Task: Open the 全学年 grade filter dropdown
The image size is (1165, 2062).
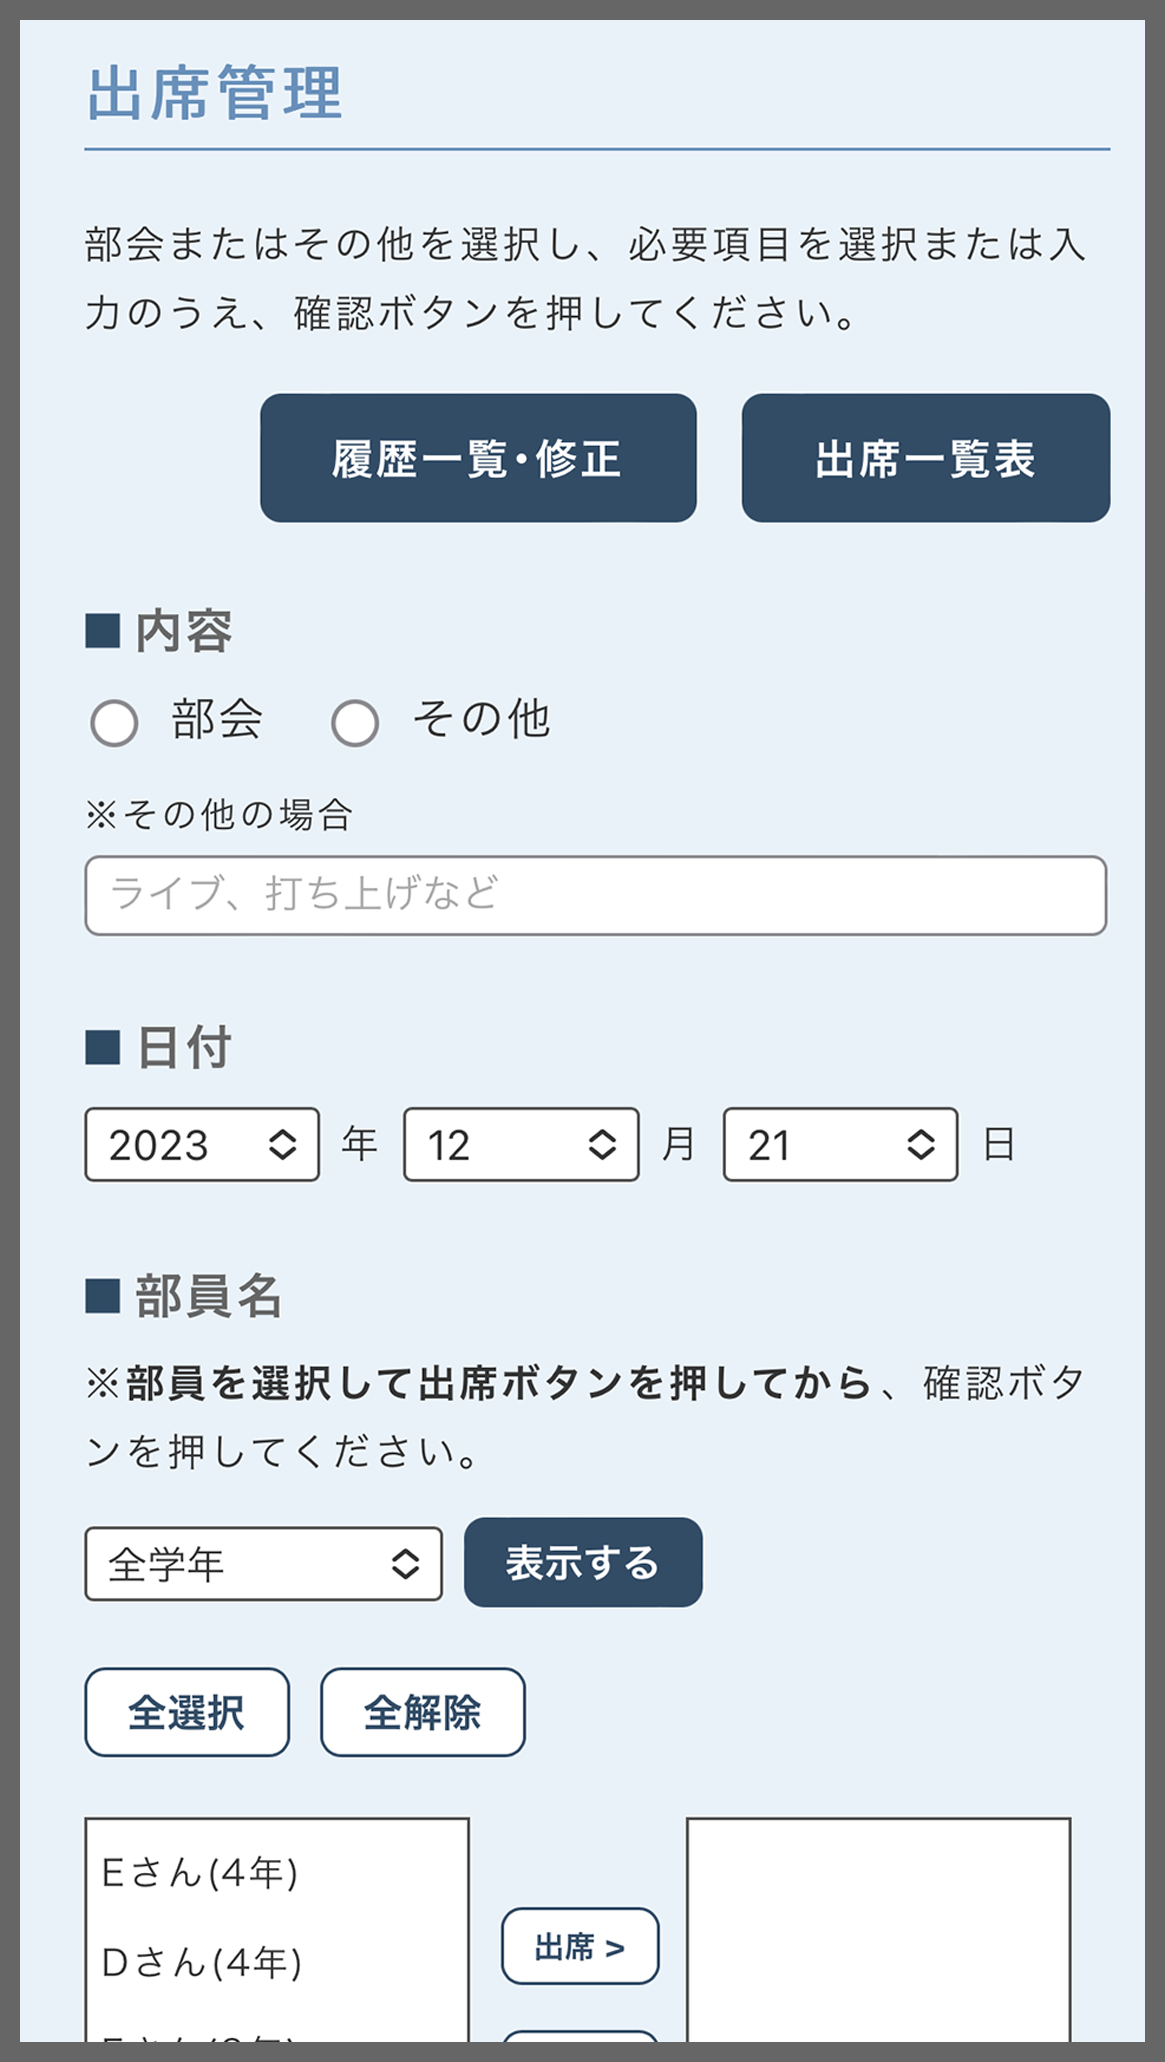Action: tap(263, 1563)
